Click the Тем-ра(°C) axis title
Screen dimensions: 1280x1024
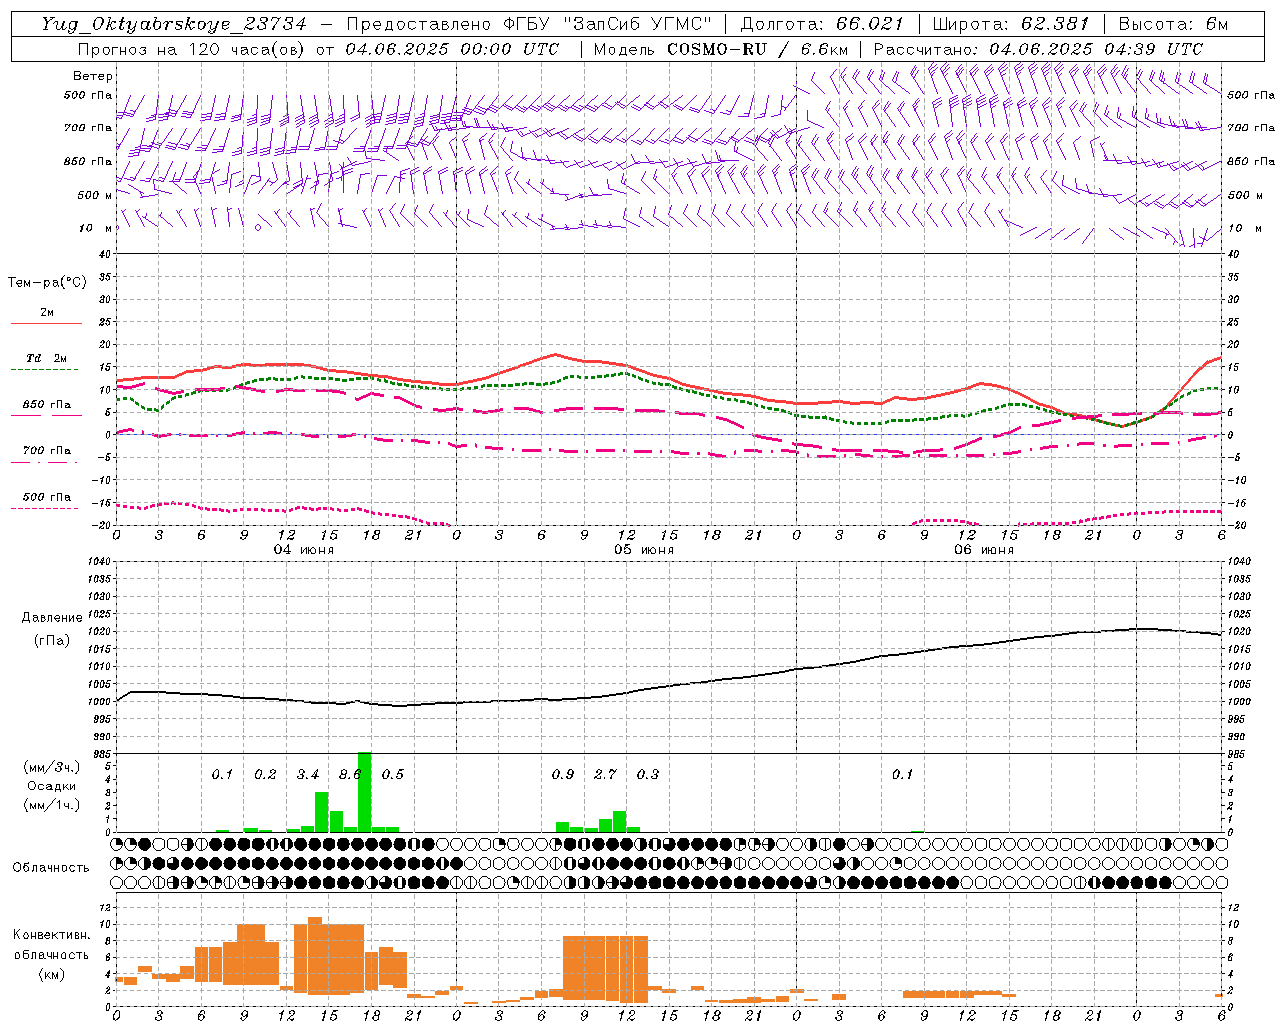47,283
